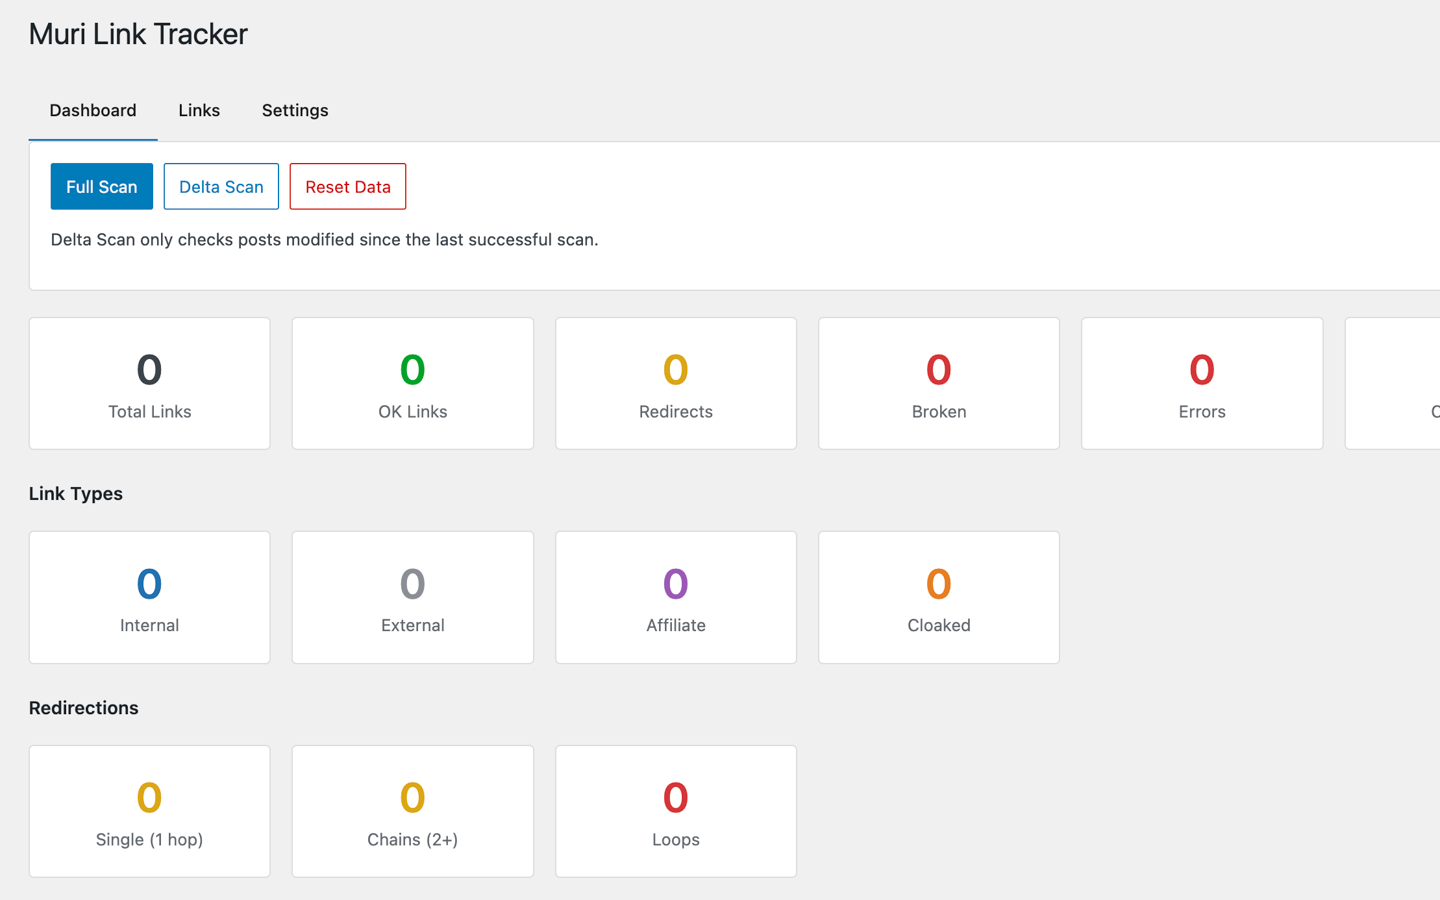1440x900 pixels.
Task: Click the Redirects stat card
Action: (675, 383)
